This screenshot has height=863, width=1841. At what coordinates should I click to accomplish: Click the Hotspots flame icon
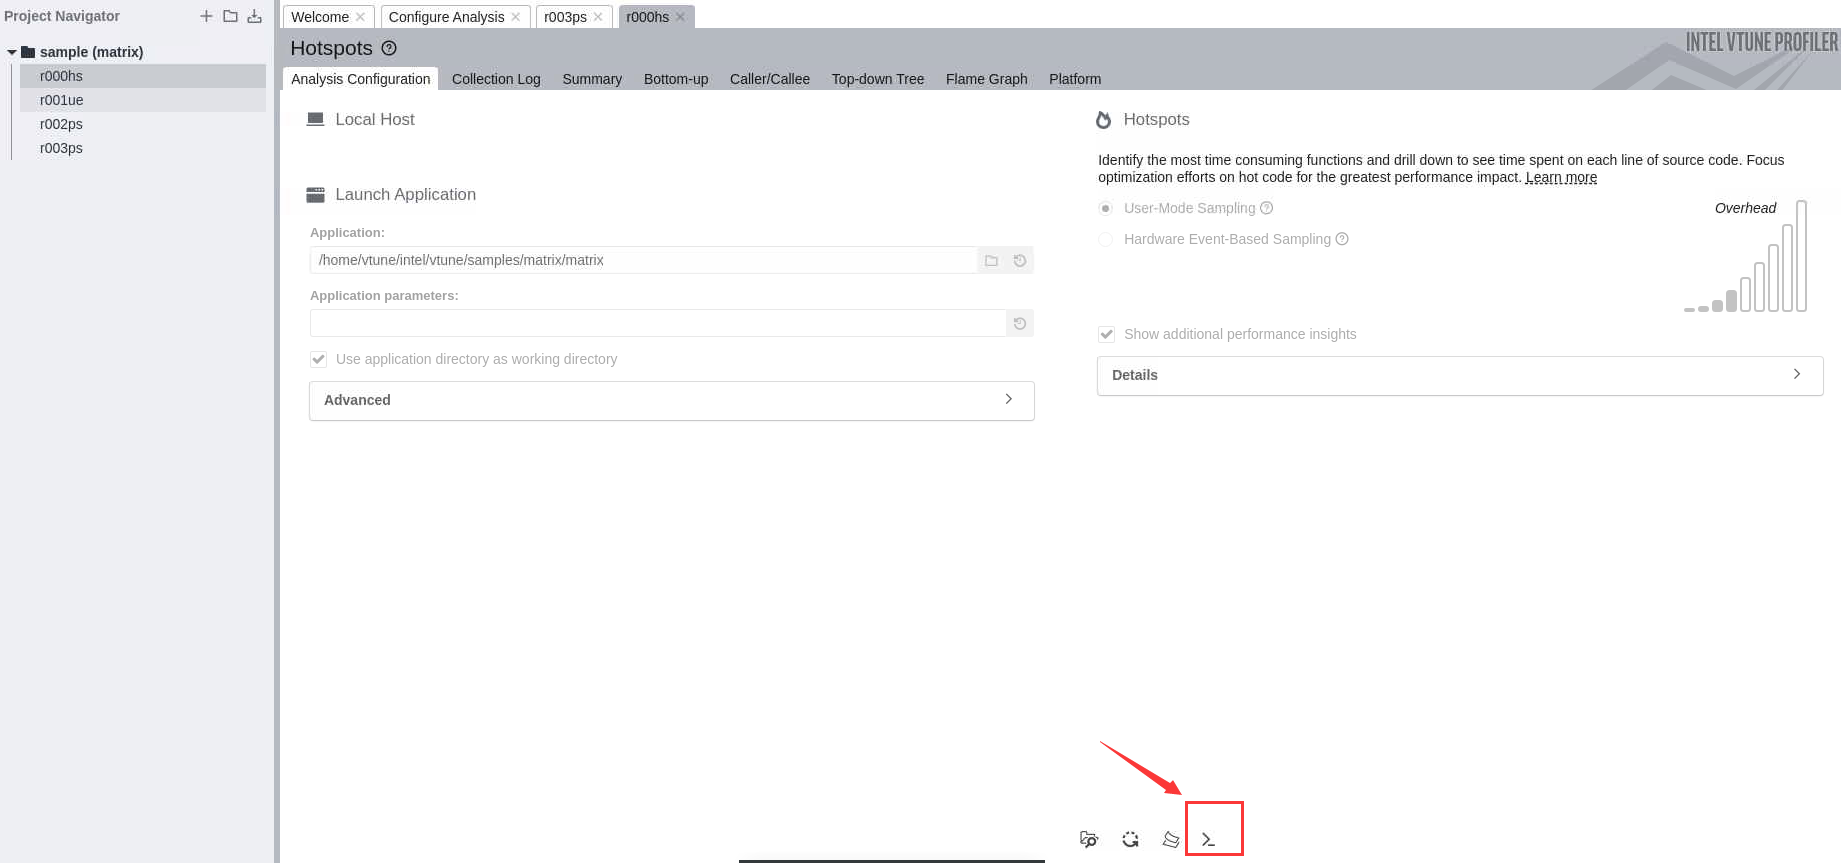tap(1104, 120)
